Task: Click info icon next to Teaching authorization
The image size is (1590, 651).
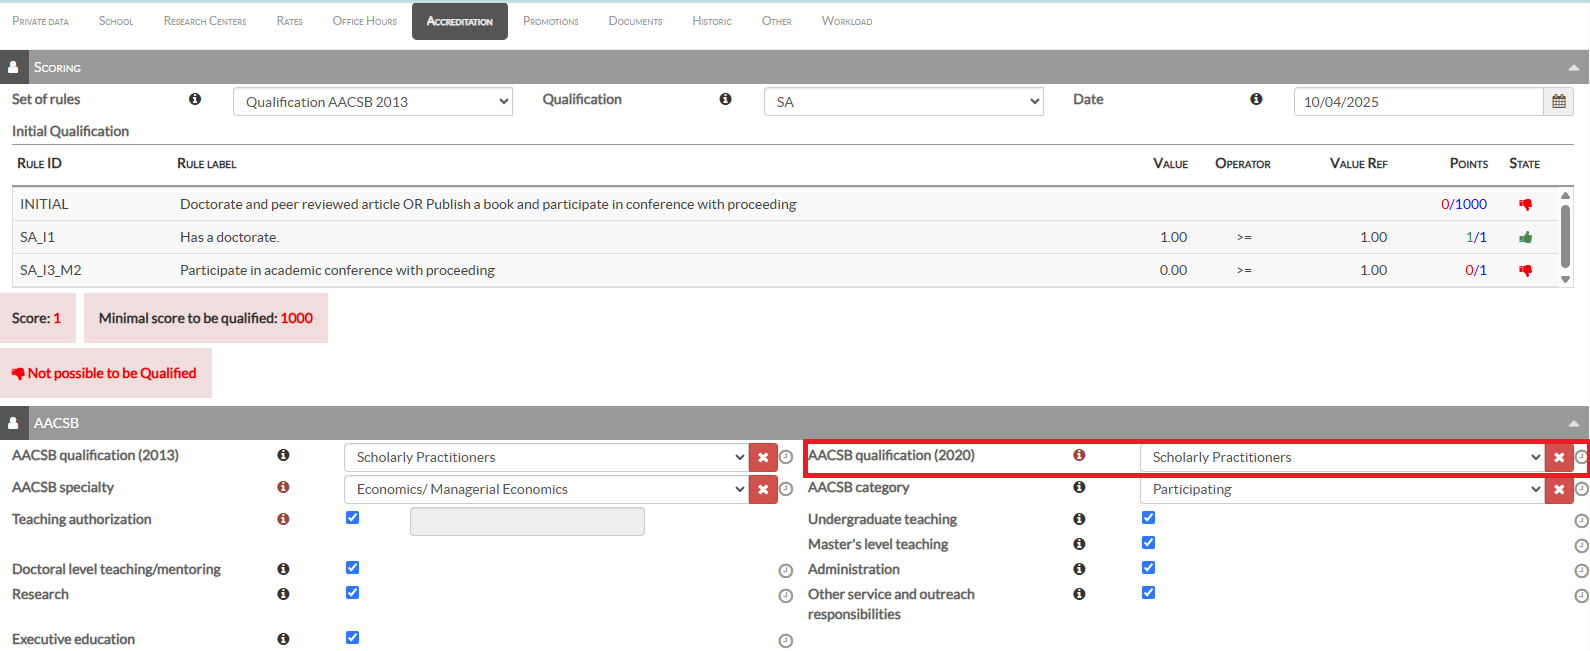Action: pyautogui.click(x=283, y=519)
